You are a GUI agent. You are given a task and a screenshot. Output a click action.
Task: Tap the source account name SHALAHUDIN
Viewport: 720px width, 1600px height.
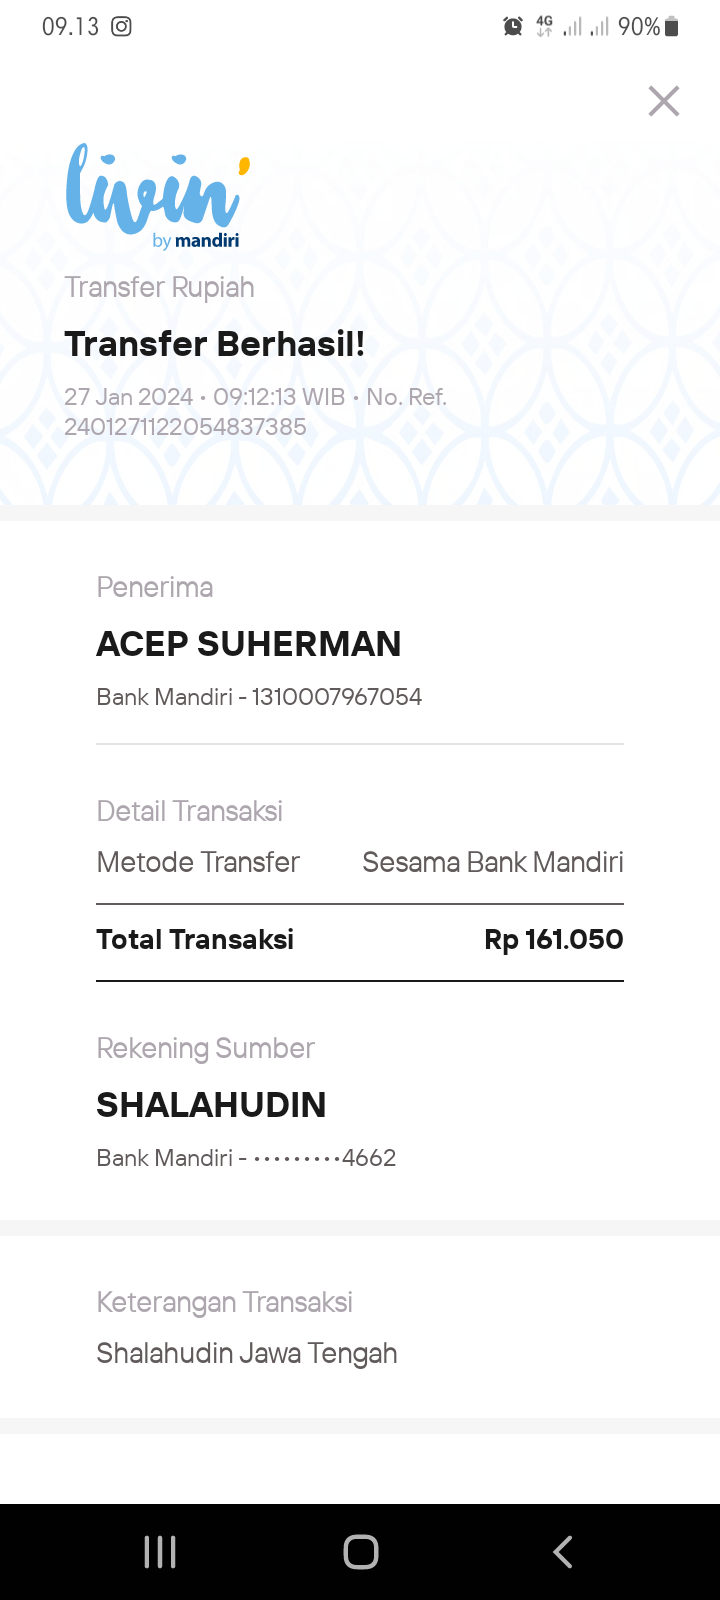point(211,1105)
